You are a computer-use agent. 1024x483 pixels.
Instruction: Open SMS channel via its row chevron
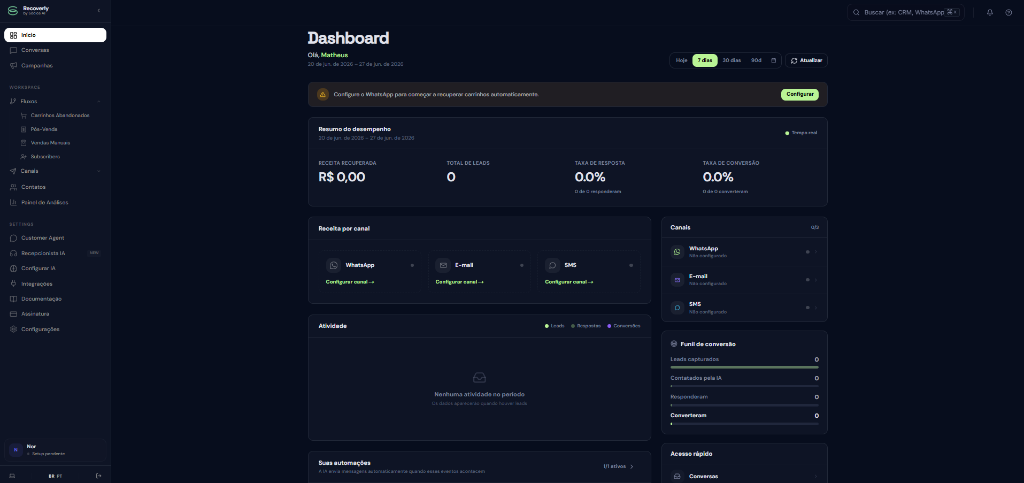point(816,307)
